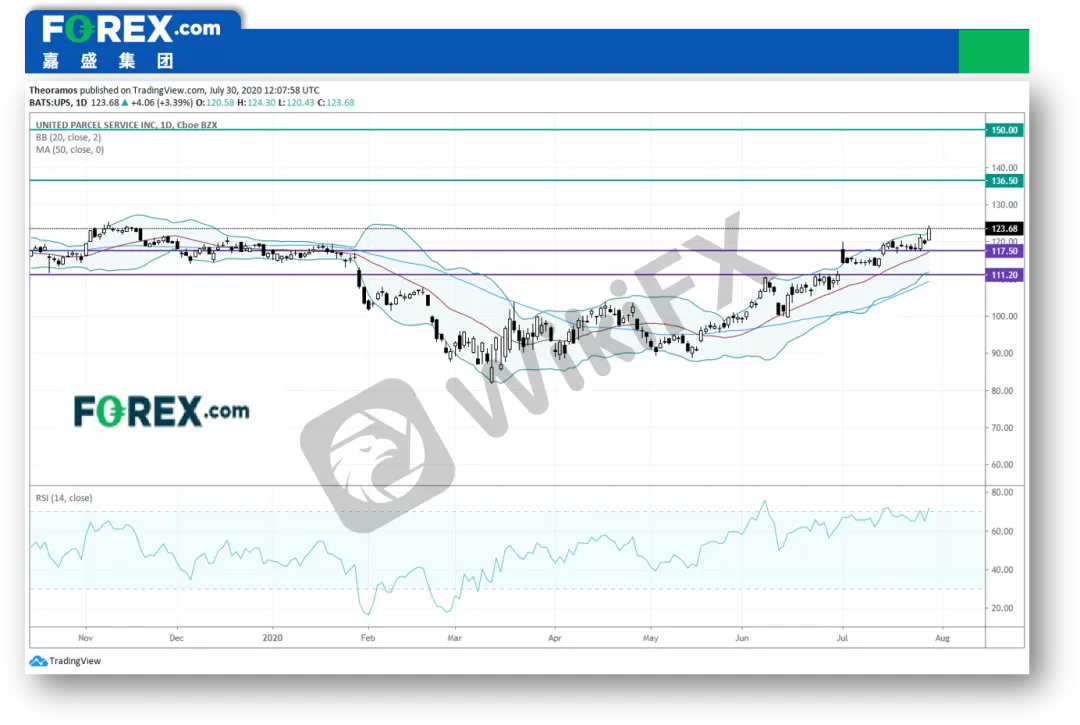This screenshot has width=1080, height=725.
Task: Click the RSI (14, close) indicator label
Action: [64, 498]
